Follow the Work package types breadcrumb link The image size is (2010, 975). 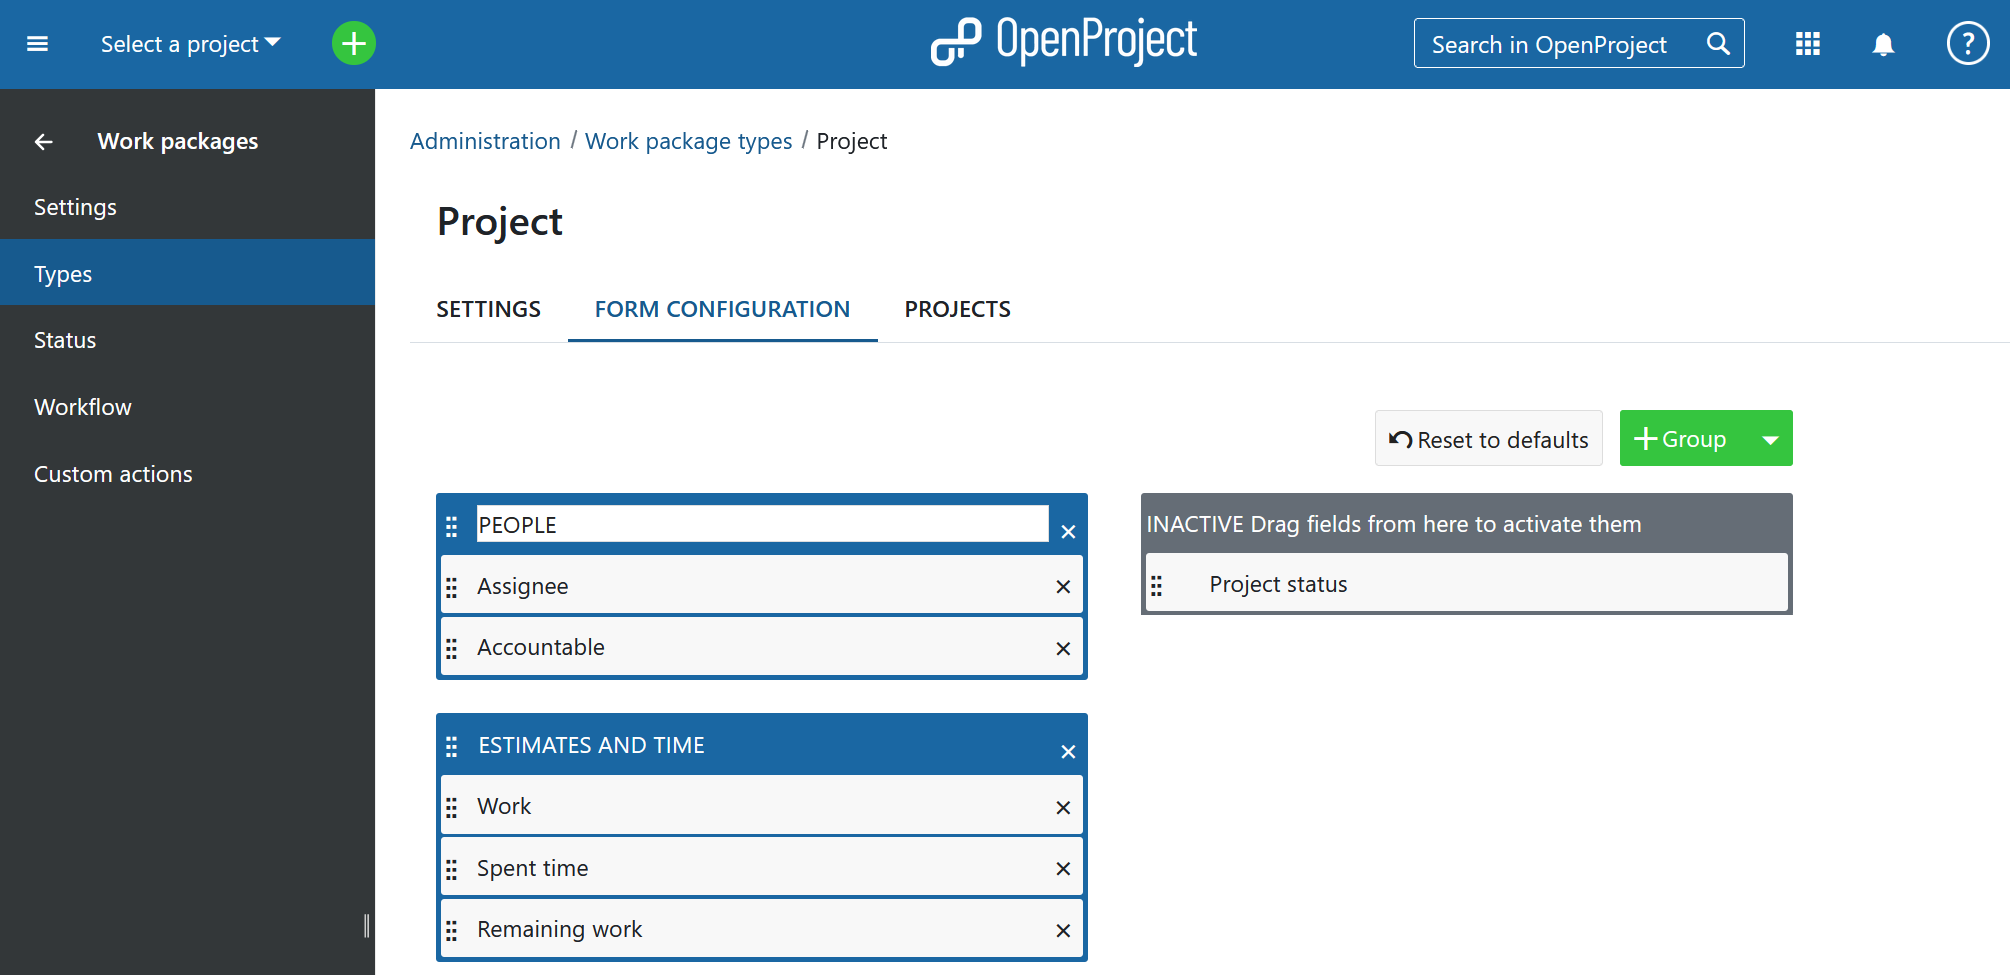pyautogui.click(x=688, y=142)
